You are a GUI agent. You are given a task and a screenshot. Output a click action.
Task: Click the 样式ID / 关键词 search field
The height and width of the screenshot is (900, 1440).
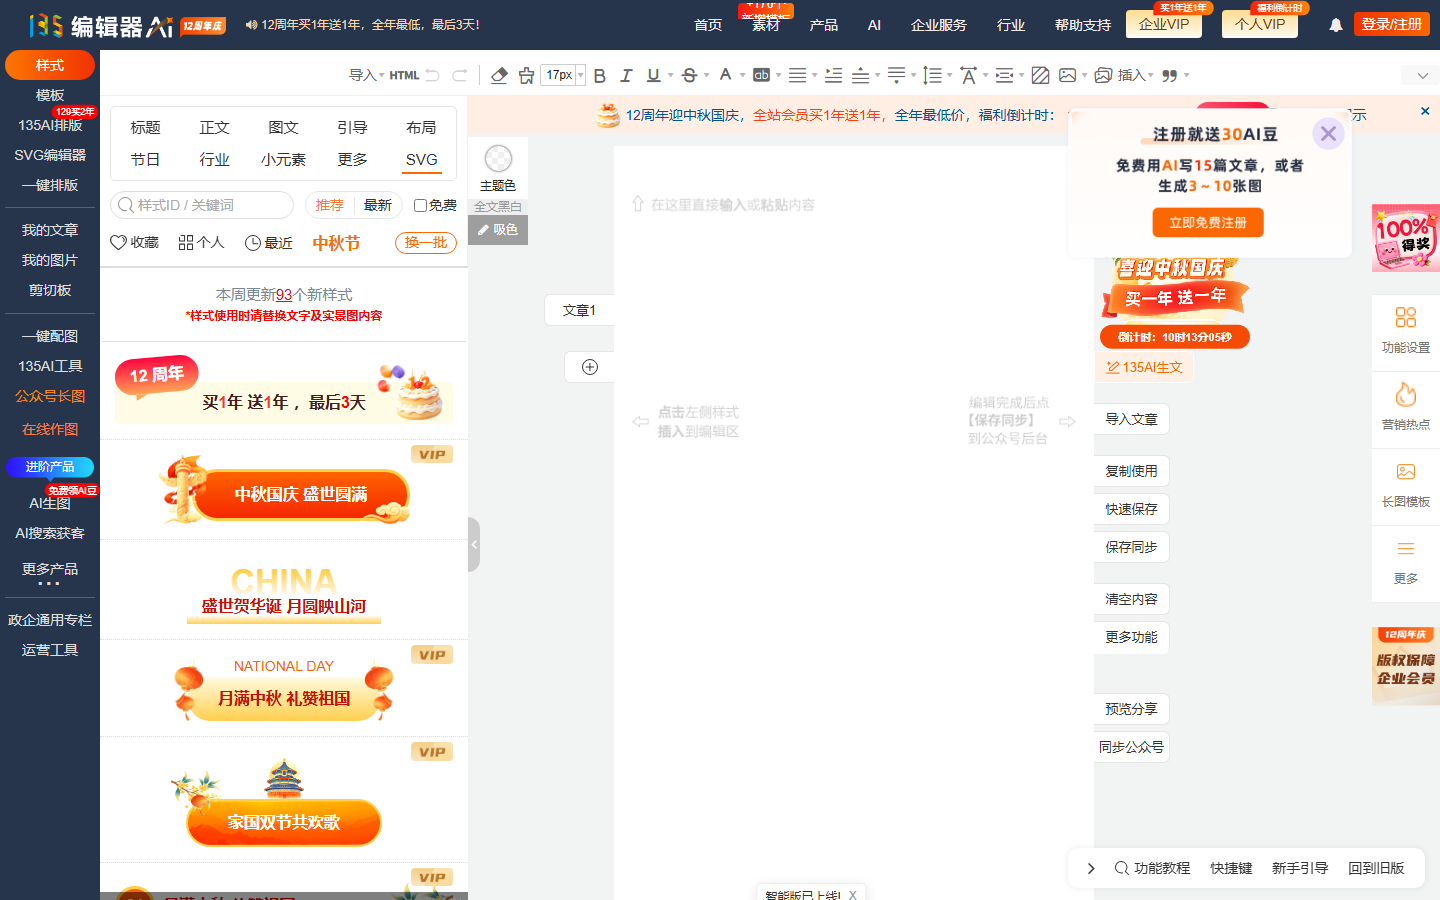point(202,205)
